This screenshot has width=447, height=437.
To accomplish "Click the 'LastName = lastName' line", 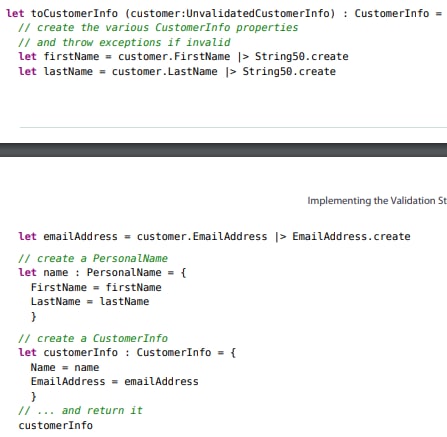I will 90,302.
